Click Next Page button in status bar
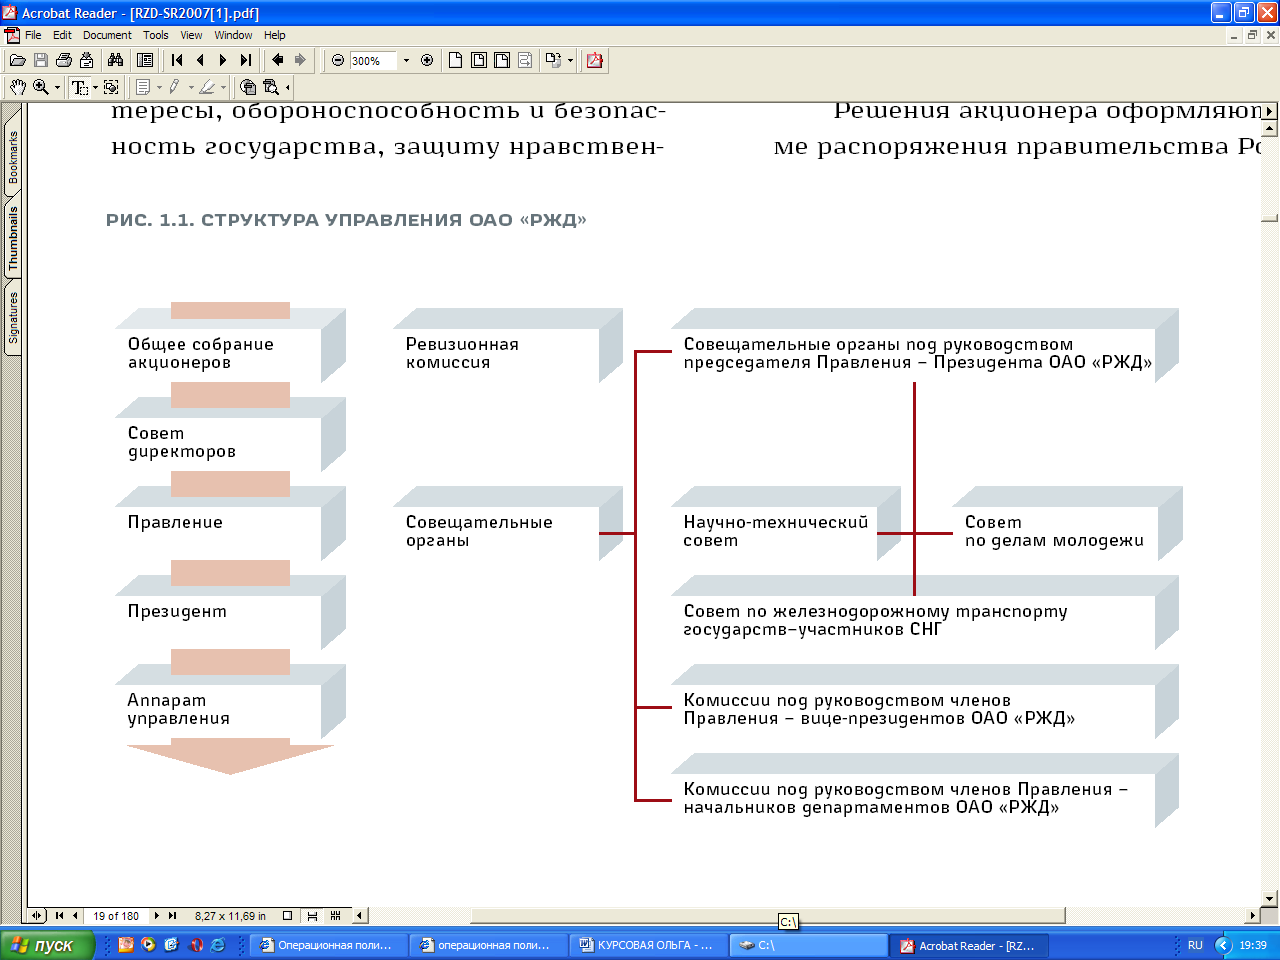1280x960 pixels. 157,915
